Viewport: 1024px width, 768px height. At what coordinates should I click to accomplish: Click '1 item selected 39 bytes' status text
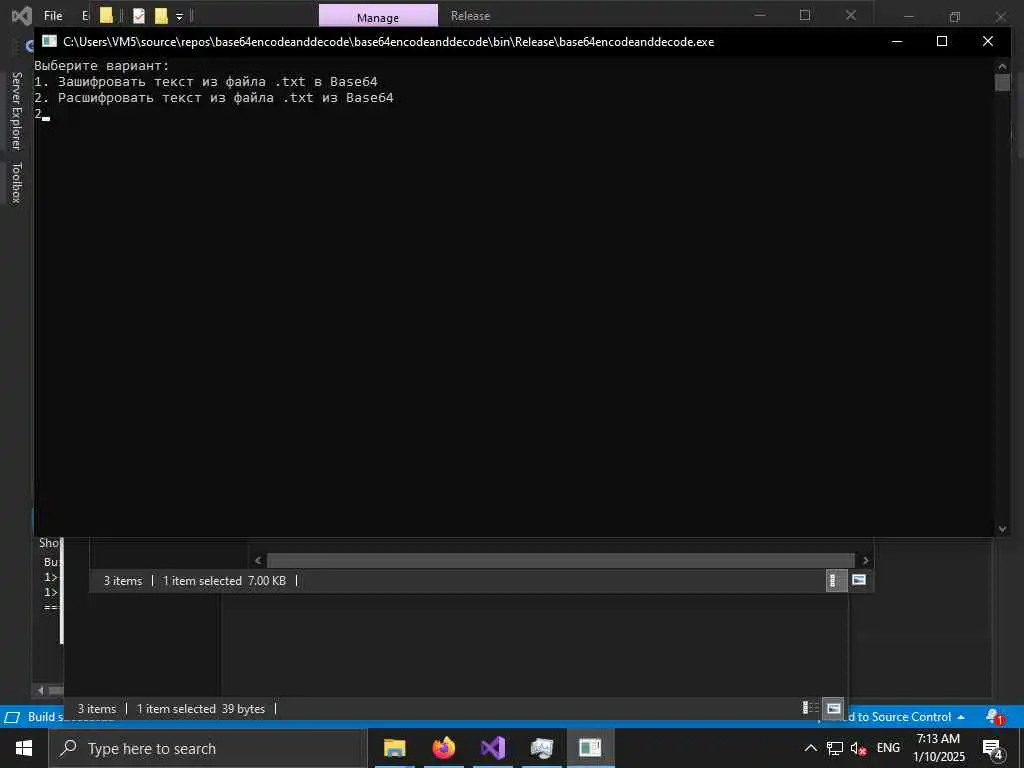click(x=201, y=709)
